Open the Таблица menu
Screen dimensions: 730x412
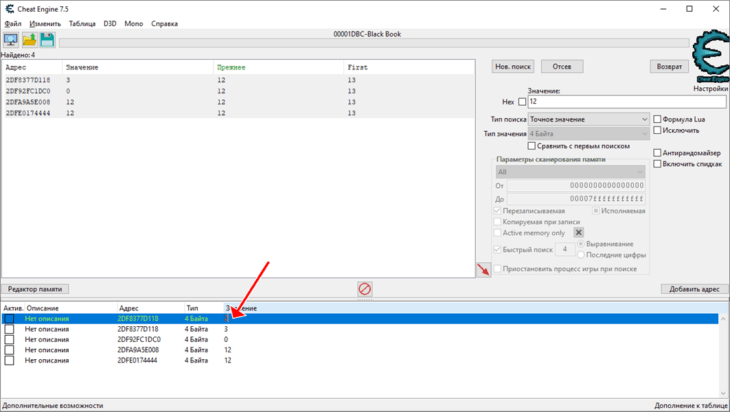pyautogui.click(x=82, y=24)
